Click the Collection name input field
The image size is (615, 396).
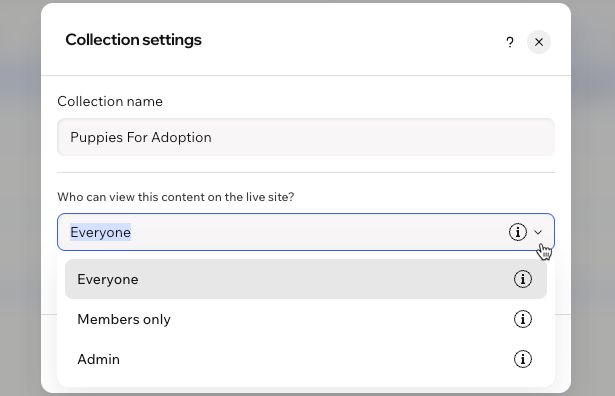click(306, 137)
